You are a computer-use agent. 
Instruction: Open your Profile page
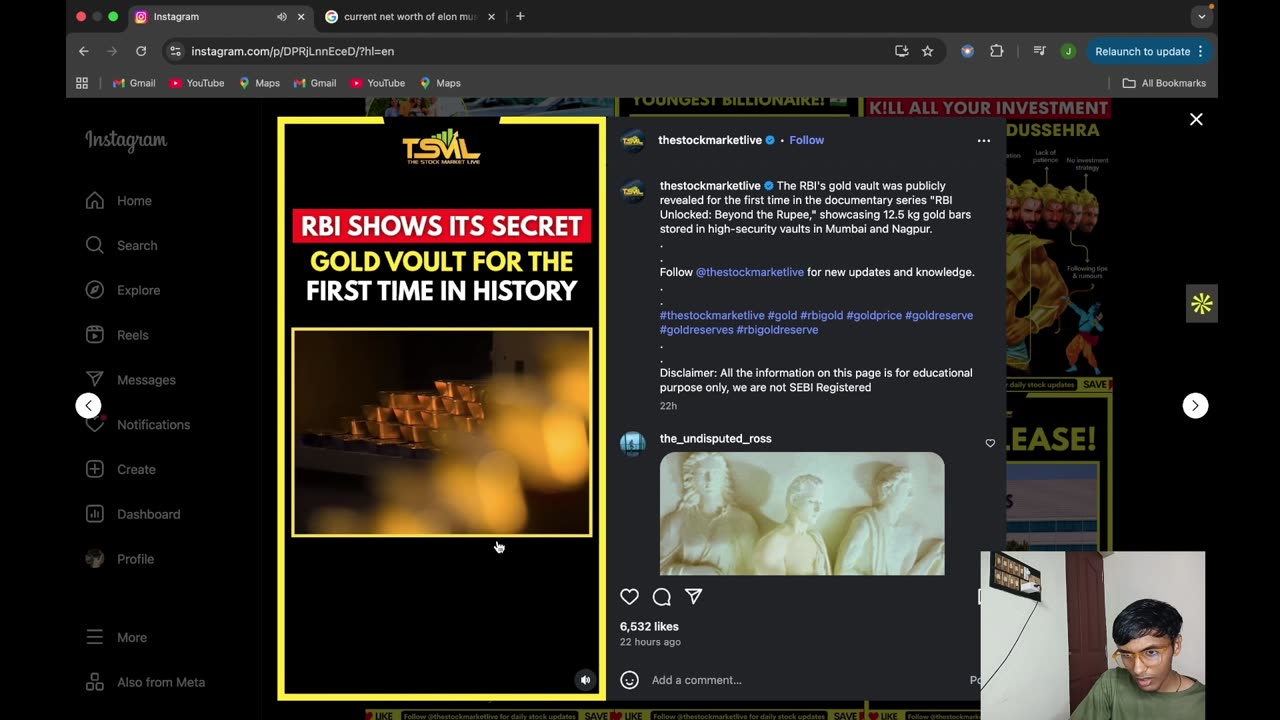[x=120, y=559]
